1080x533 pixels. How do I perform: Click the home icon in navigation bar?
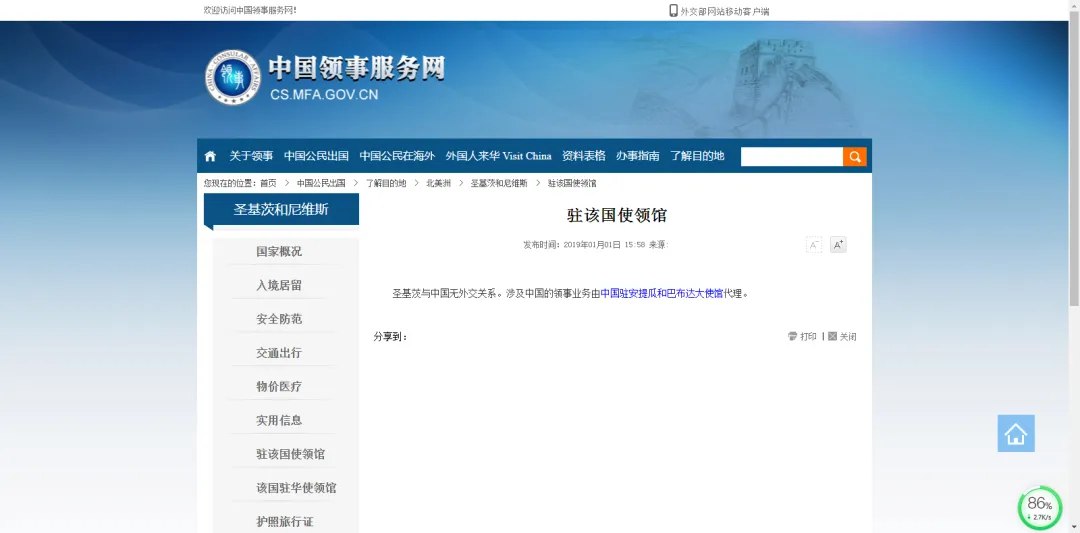point(210,156)
